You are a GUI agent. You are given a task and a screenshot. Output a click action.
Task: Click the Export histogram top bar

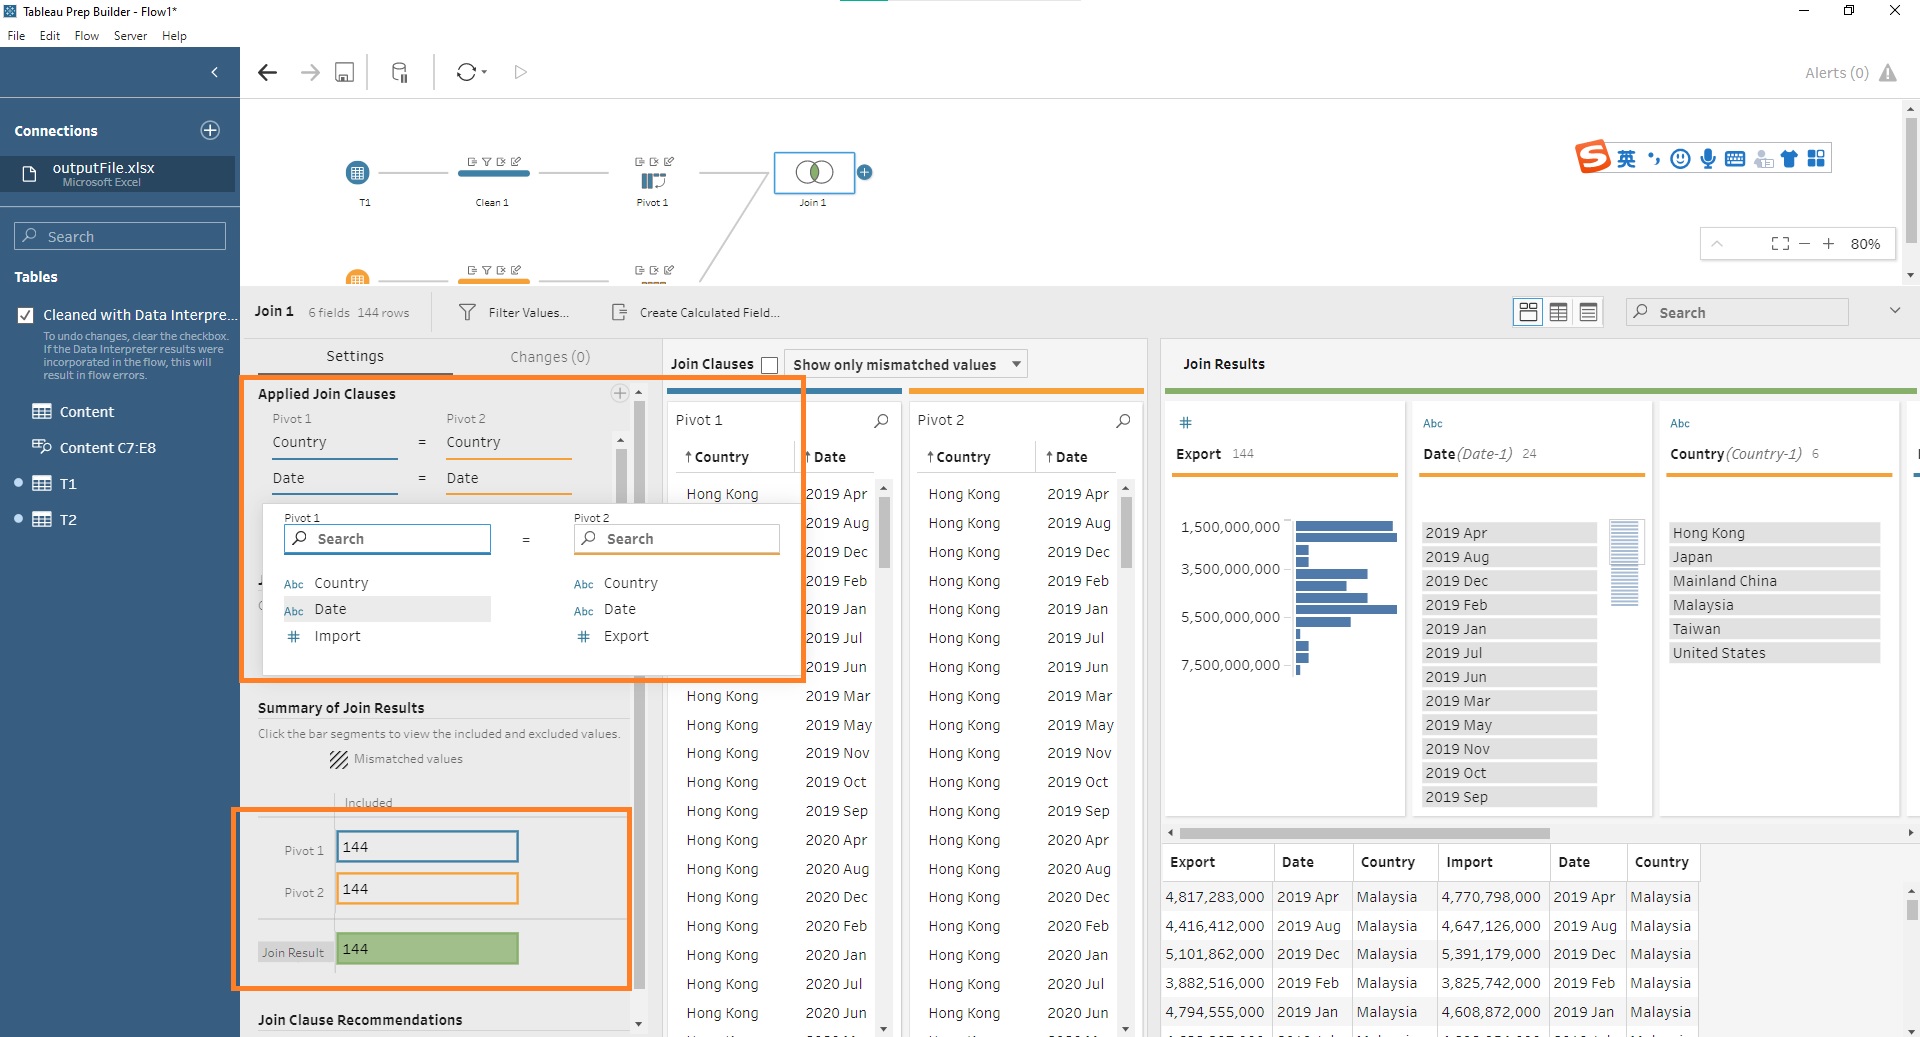click(x=1344, y=526)
